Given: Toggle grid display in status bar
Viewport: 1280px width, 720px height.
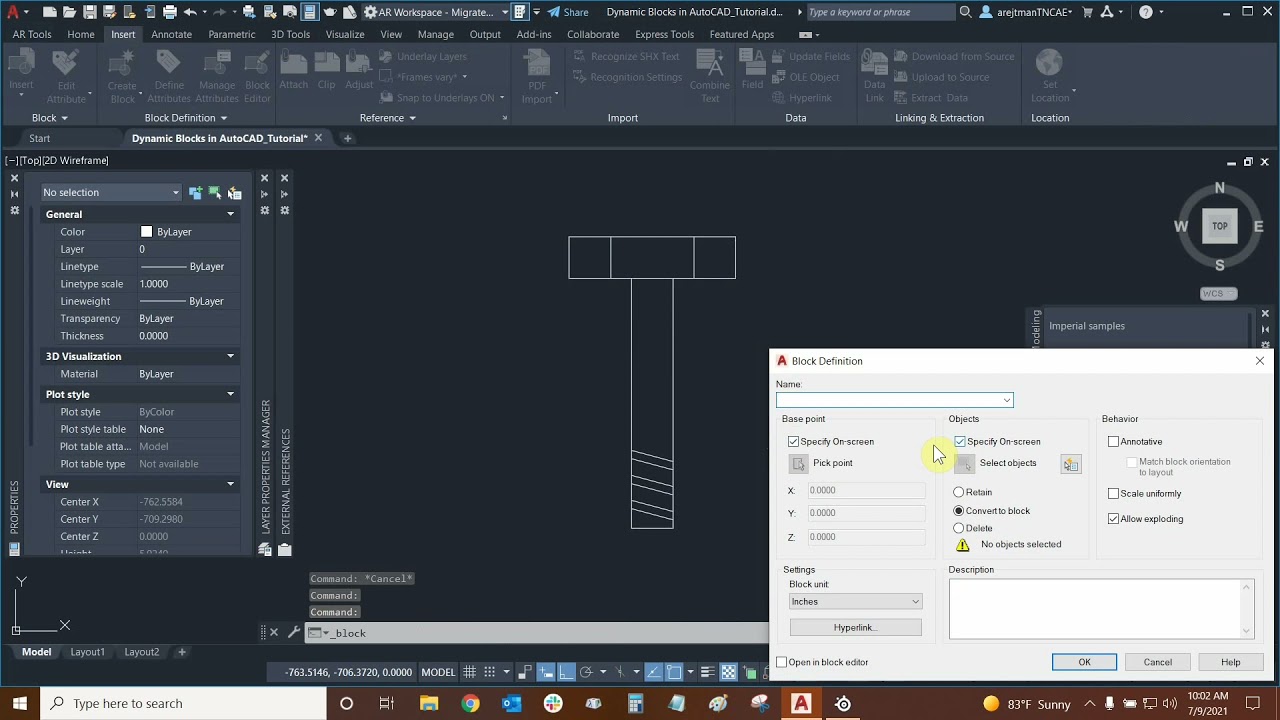Looking at the screenshot, I should (x=469, y=672).
